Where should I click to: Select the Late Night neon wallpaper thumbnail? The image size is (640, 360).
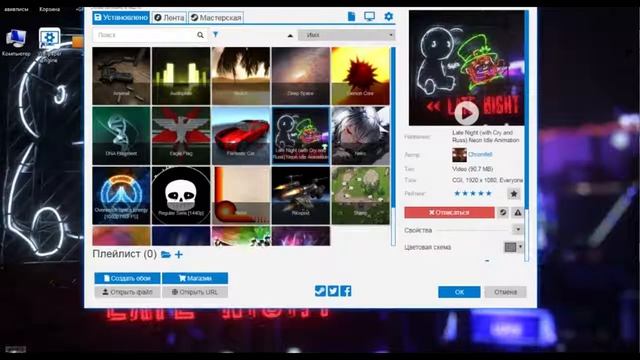[300, 136]
